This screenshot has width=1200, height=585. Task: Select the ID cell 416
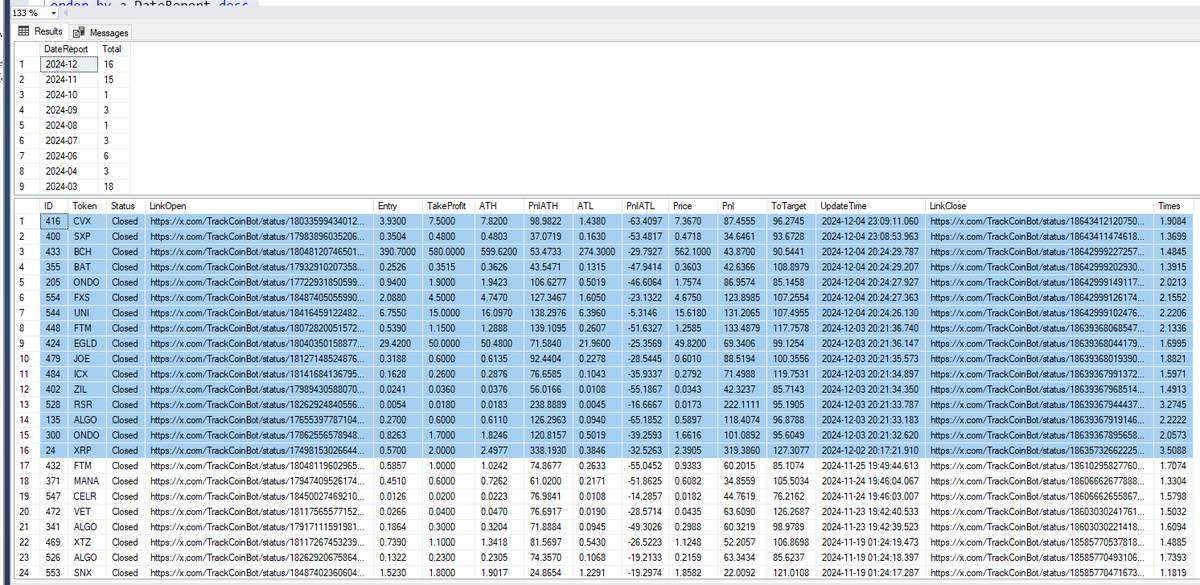[x=55, y=221]
